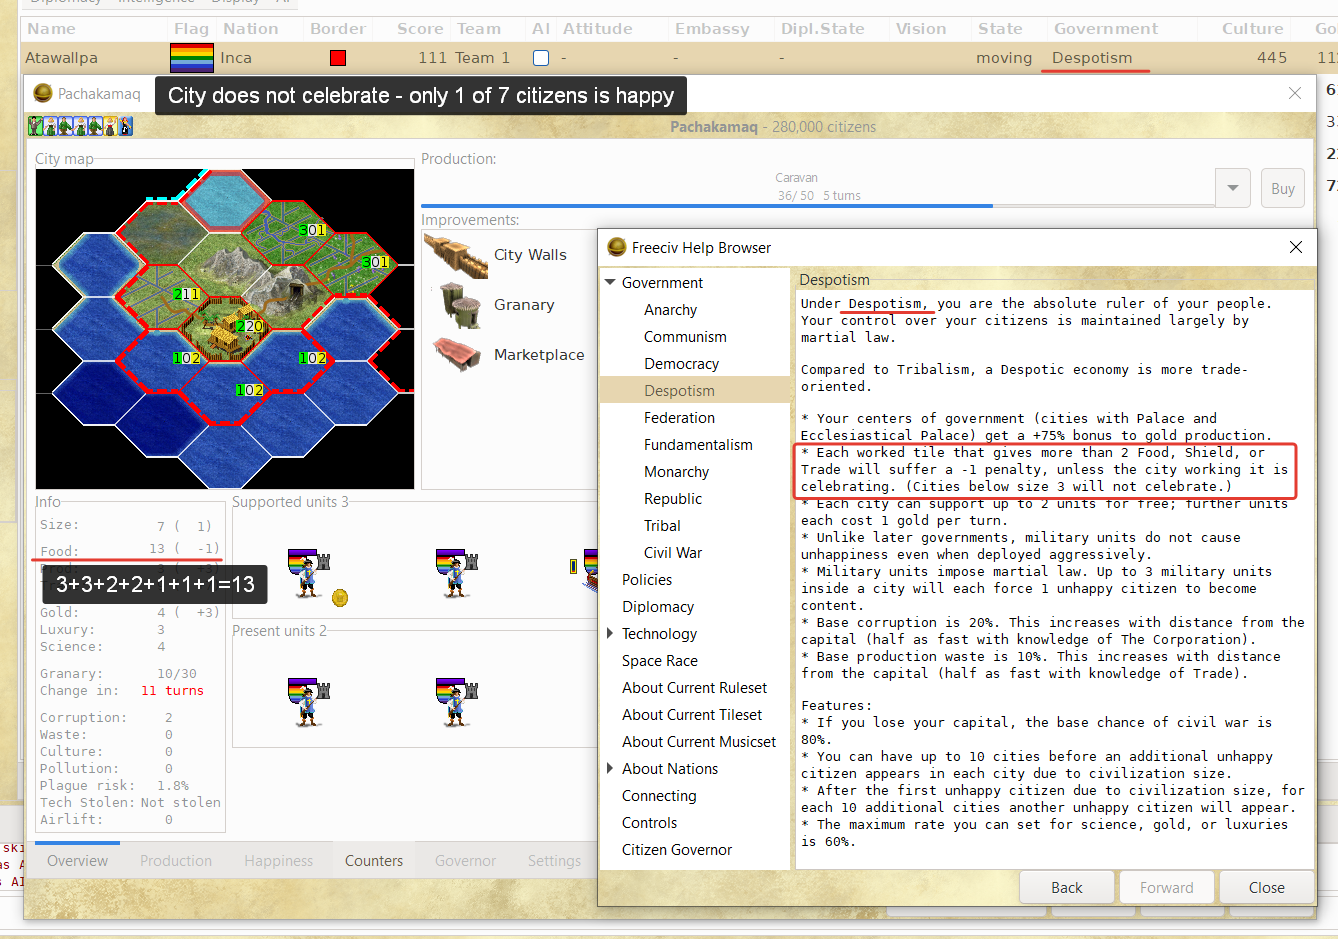Screen dimensions: 1338x939
Task: Click the Close button in Help Browser
Action: coord(1267,887)
